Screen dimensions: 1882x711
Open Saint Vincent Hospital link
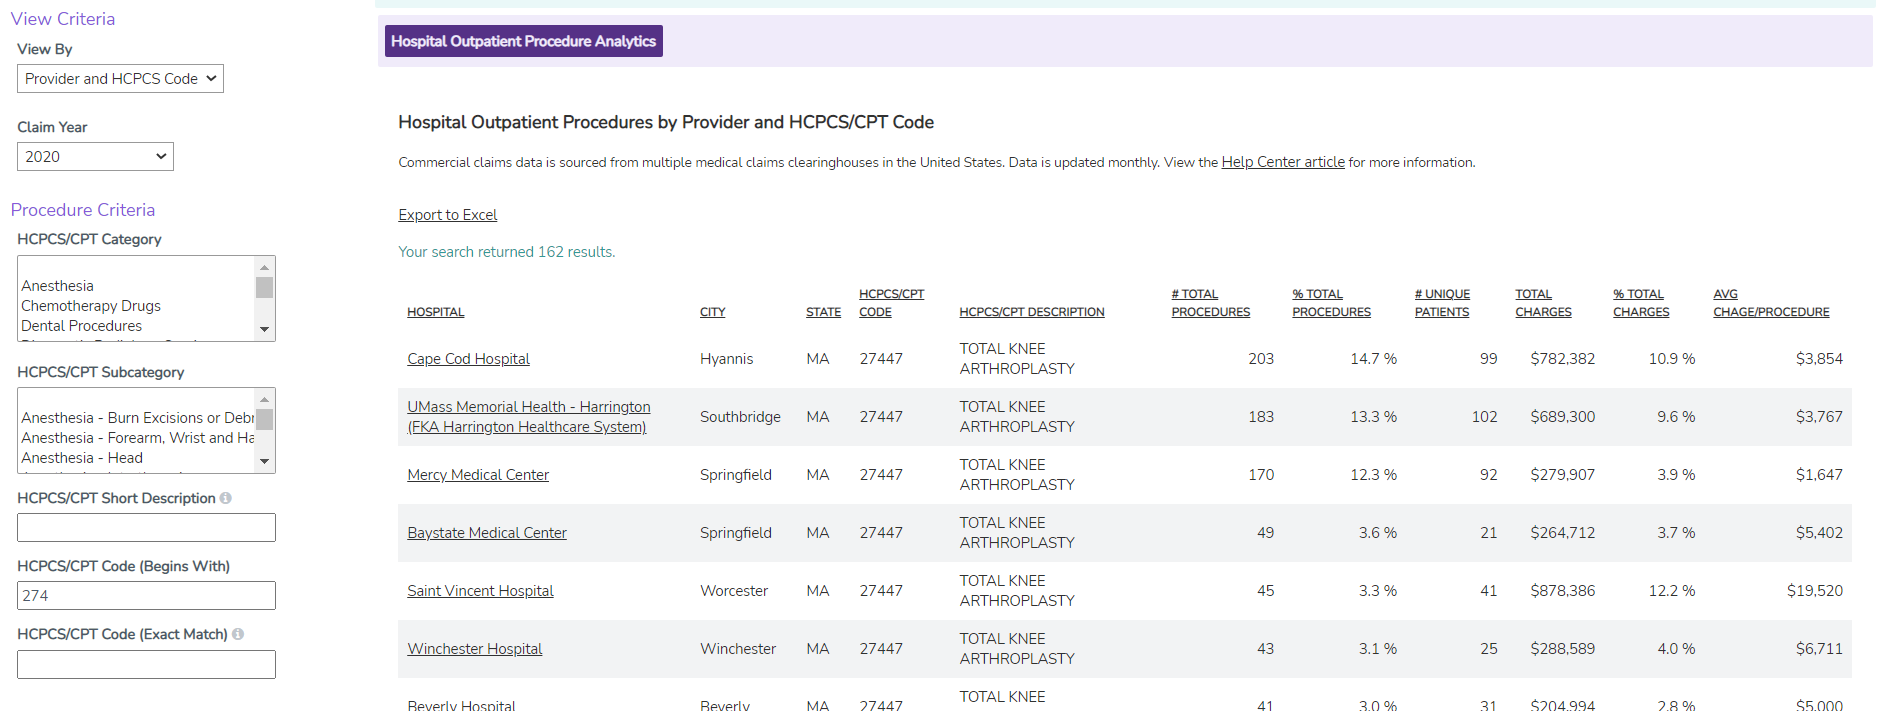click(x=480, y=591)
